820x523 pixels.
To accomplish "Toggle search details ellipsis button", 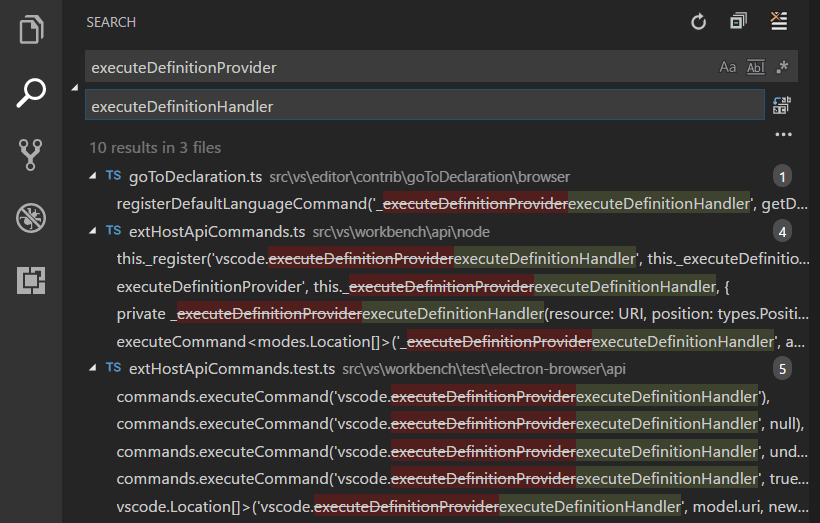I will (x=783, y=134).
